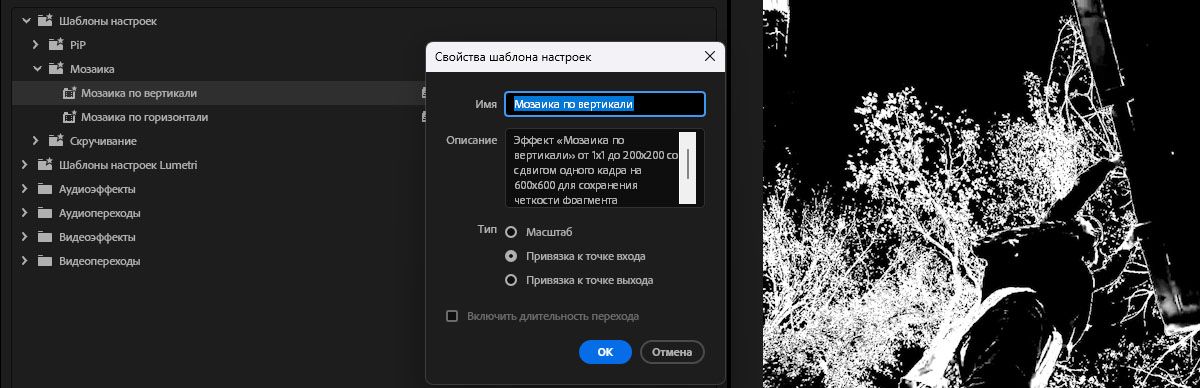Close the Свойства шаблона настроек dialog
1200x388 pixels.
tap(710, 57)
